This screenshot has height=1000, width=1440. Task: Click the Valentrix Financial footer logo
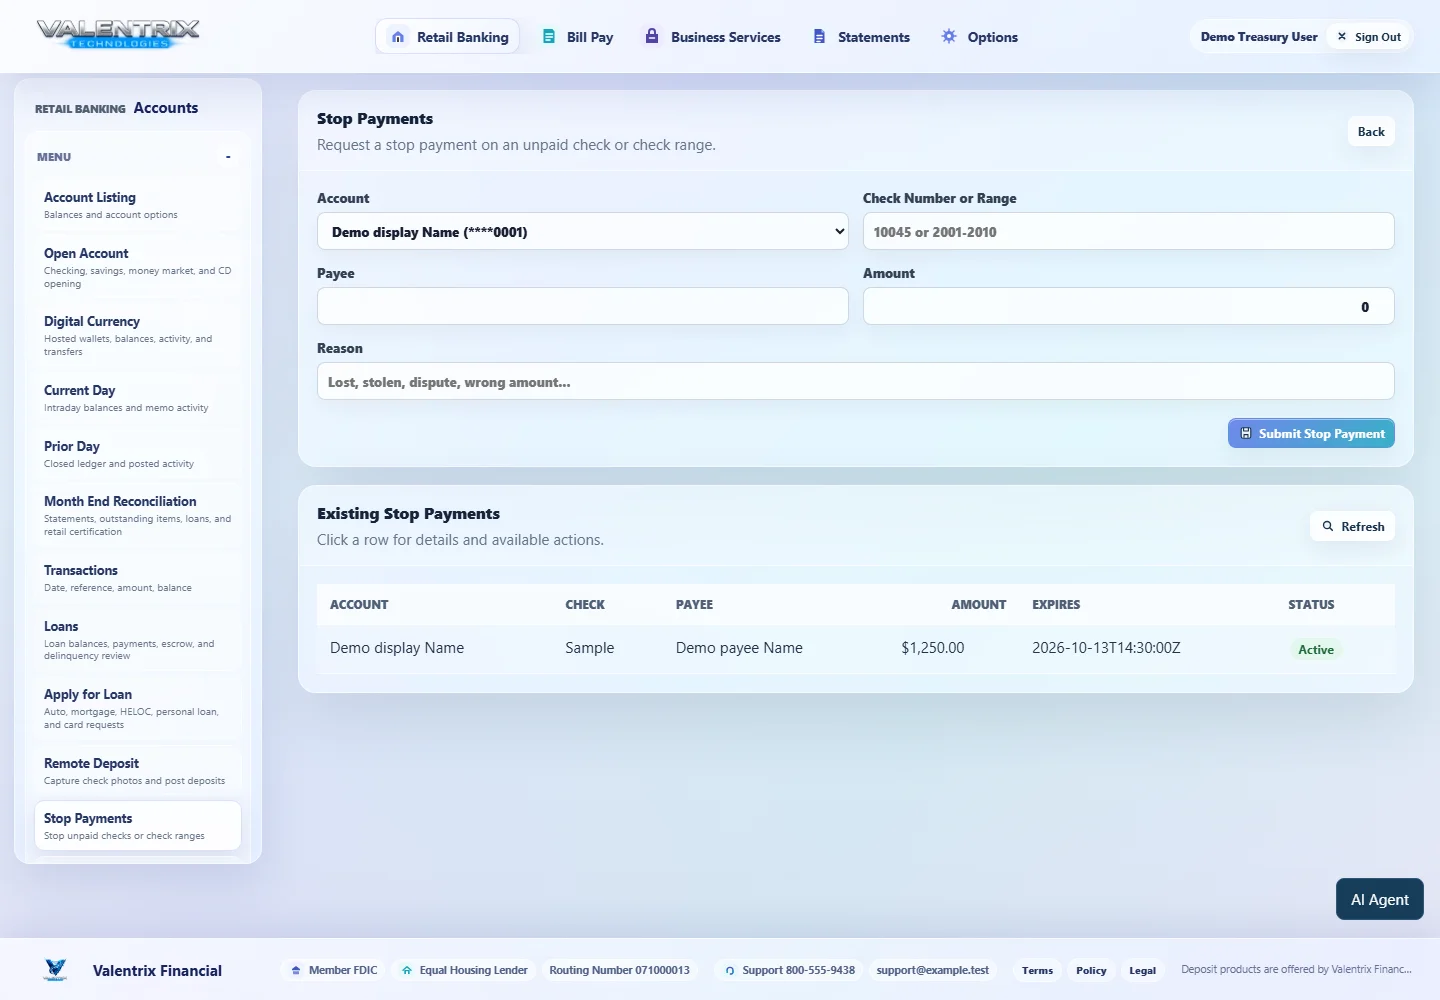coord(56,970)
